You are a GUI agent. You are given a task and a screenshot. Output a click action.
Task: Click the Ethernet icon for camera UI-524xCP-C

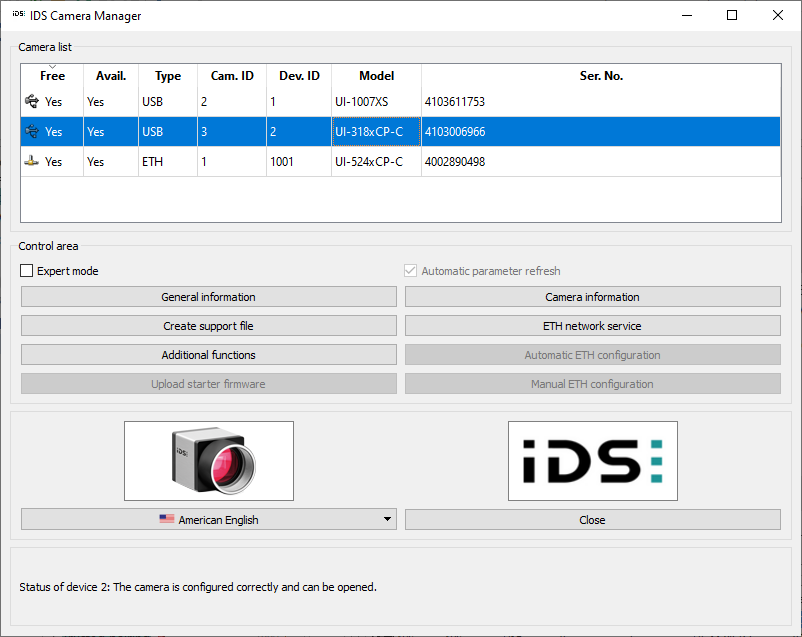point(32,161)
